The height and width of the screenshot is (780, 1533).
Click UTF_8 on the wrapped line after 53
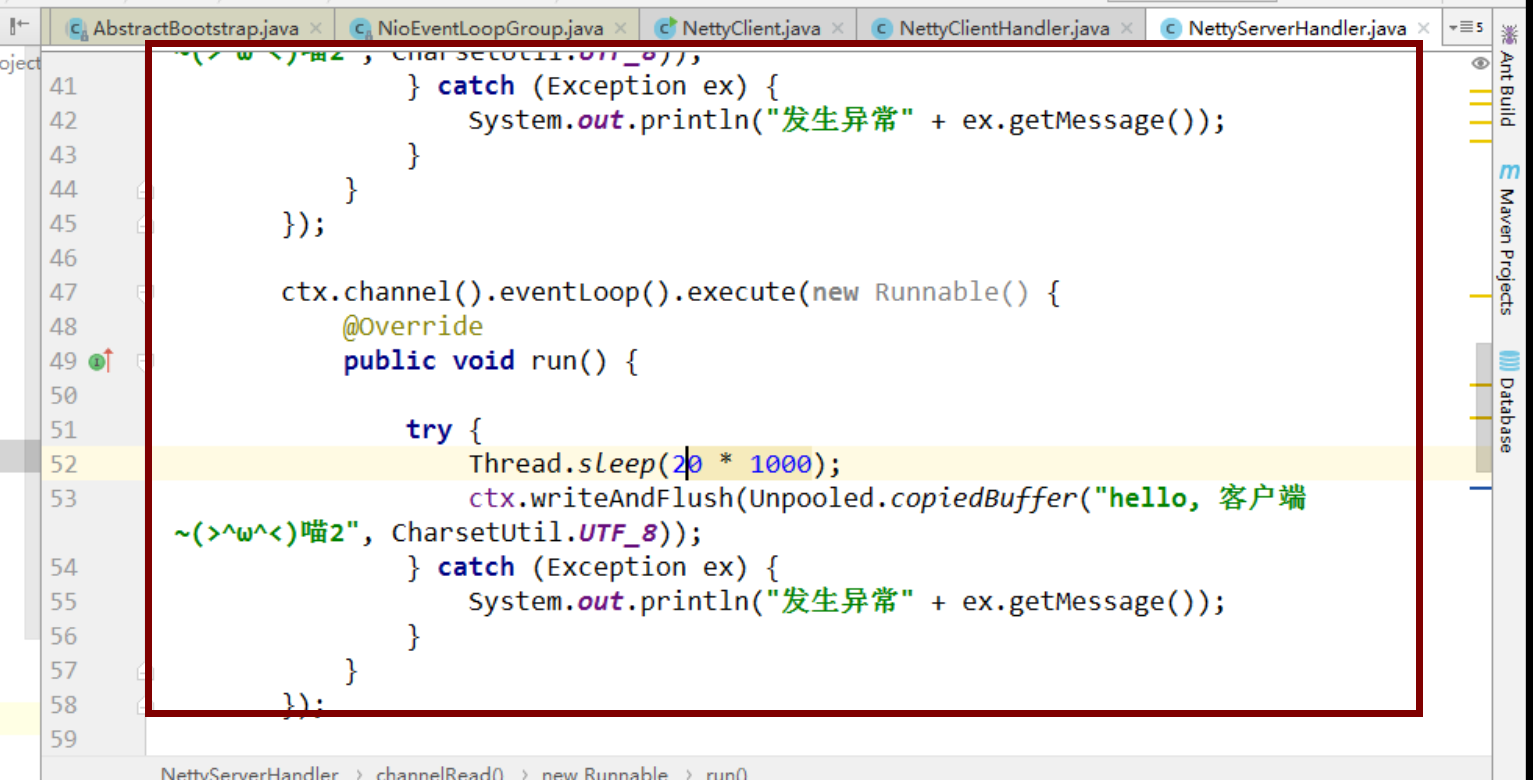(x=618, y=533)
